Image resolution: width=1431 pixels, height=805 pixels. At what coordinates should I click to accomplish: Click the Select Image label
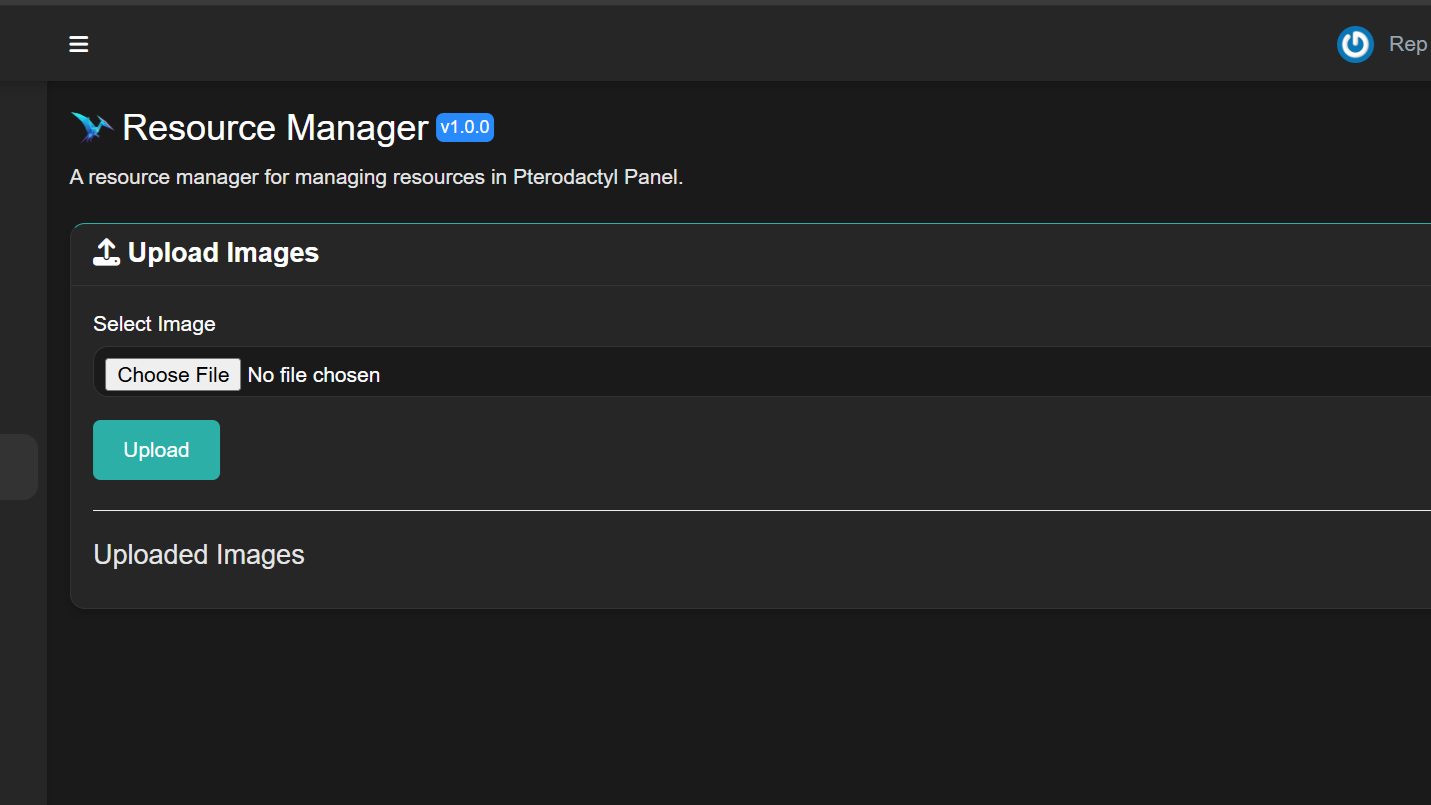click(x=154, y=324)
